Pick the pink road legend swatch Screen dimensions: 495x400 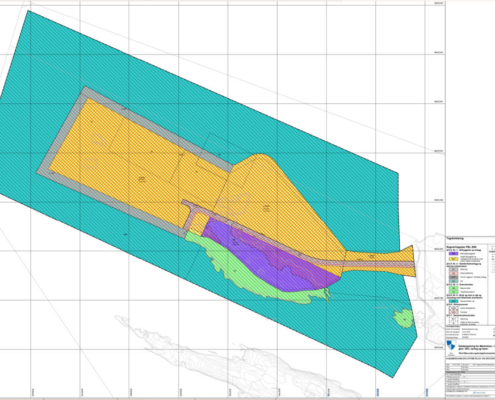[x=454, y=273]
